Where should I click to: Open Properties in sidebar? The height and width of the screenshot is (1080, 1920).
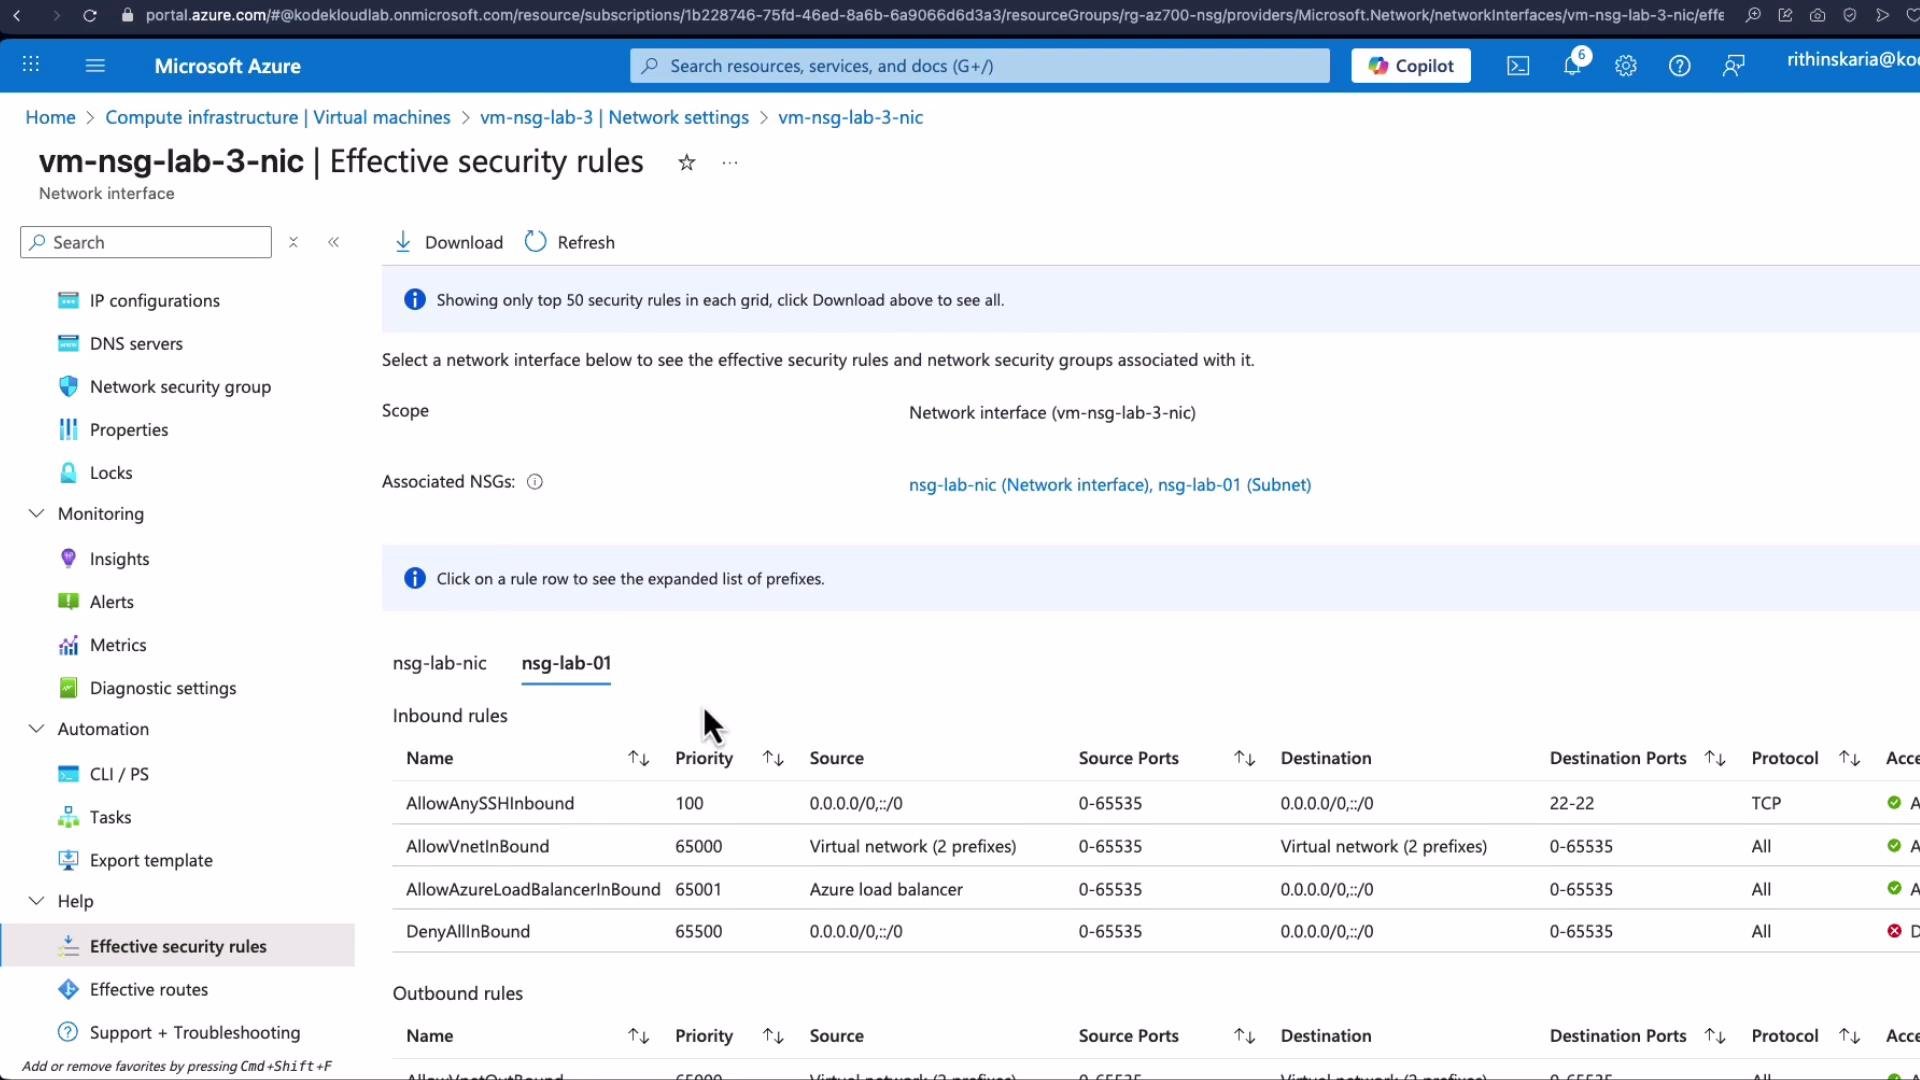[x=129, y=430]
